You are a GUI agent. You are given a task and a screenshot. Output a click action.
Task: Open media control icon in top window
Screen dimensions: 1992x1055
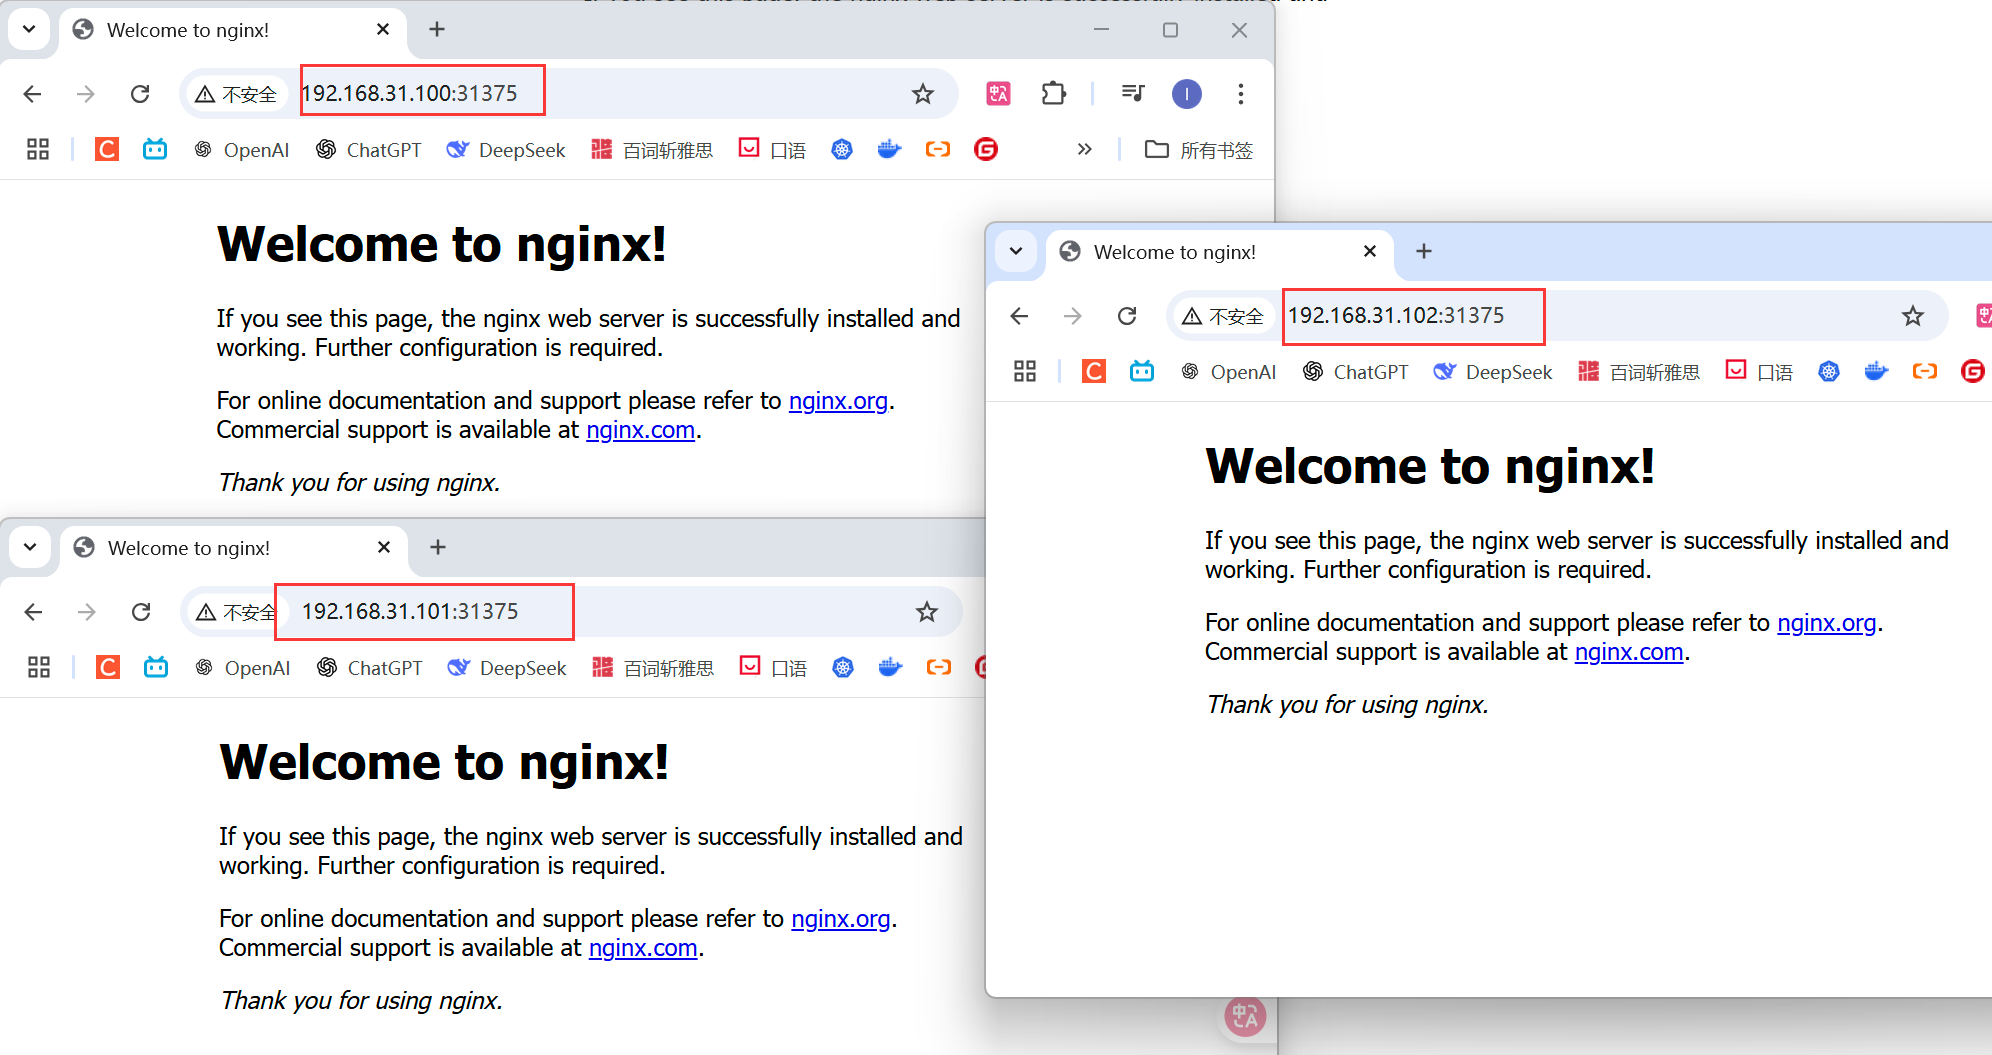1133,94
